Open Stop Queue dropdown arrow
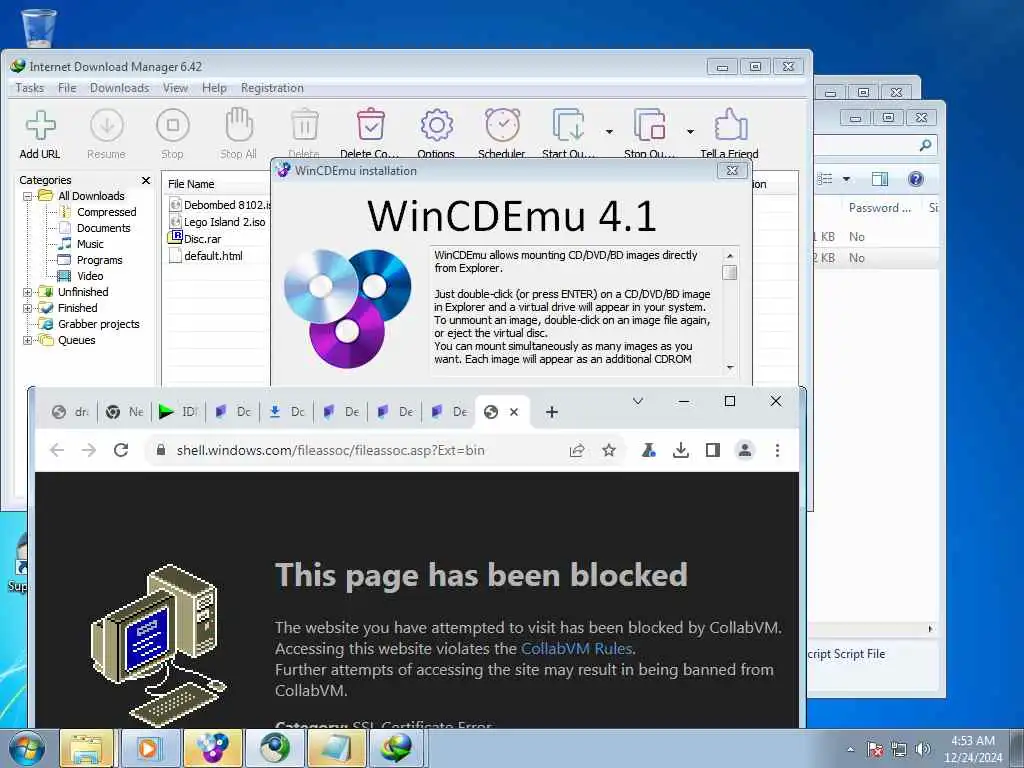The height and width of the screenshot is (768, 1024). point(690,132)
